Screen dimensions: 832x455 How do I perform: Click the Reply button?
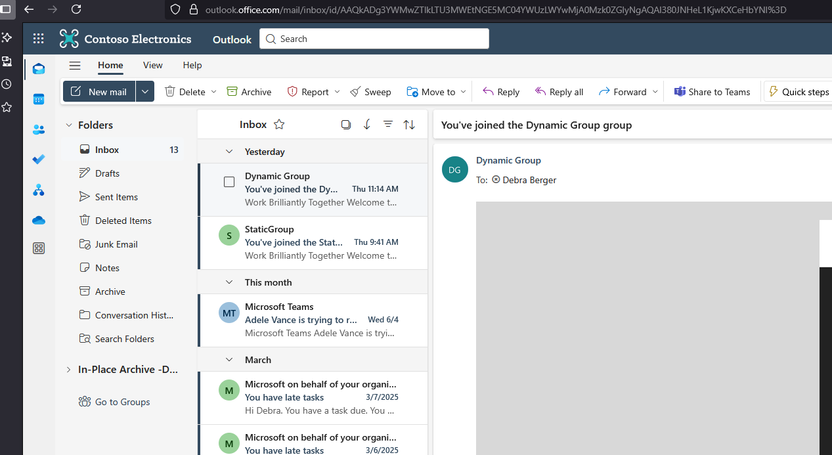click(x=501, y=92)
